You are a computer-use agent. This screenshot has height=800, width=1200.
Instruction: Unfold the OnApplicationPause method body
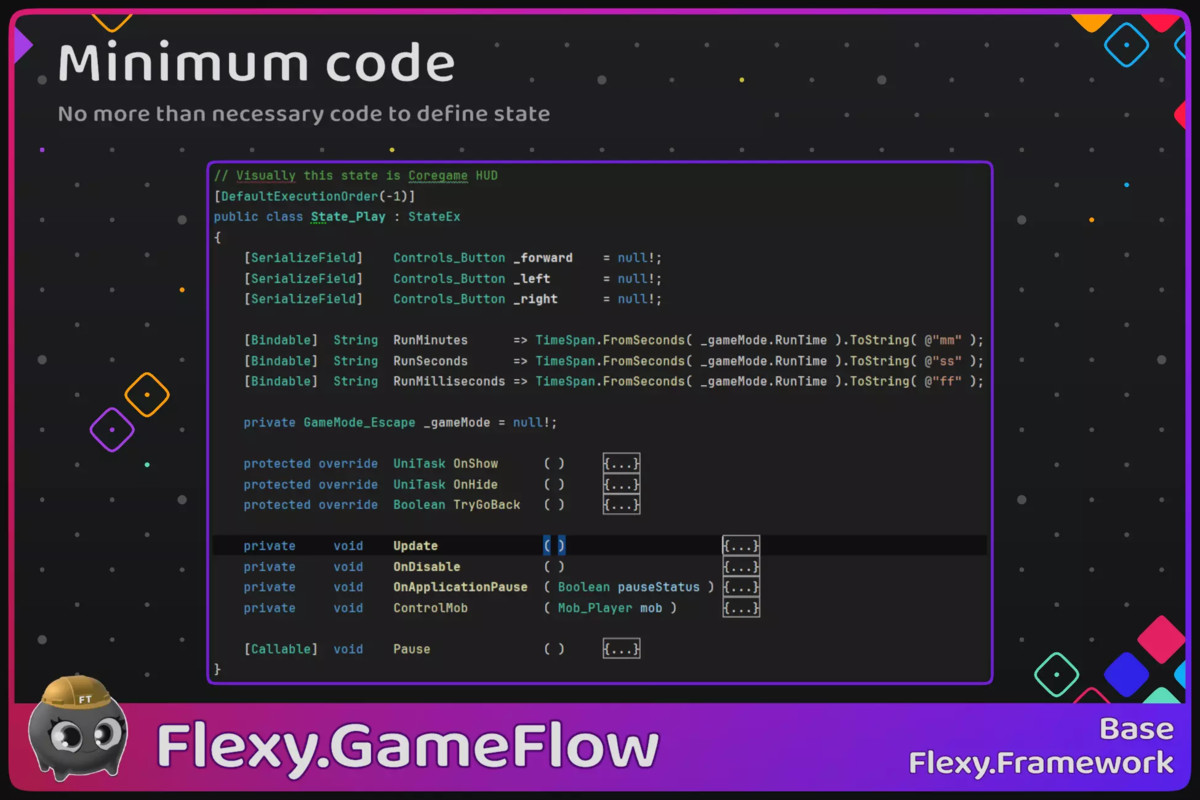(x=741, y=587)
